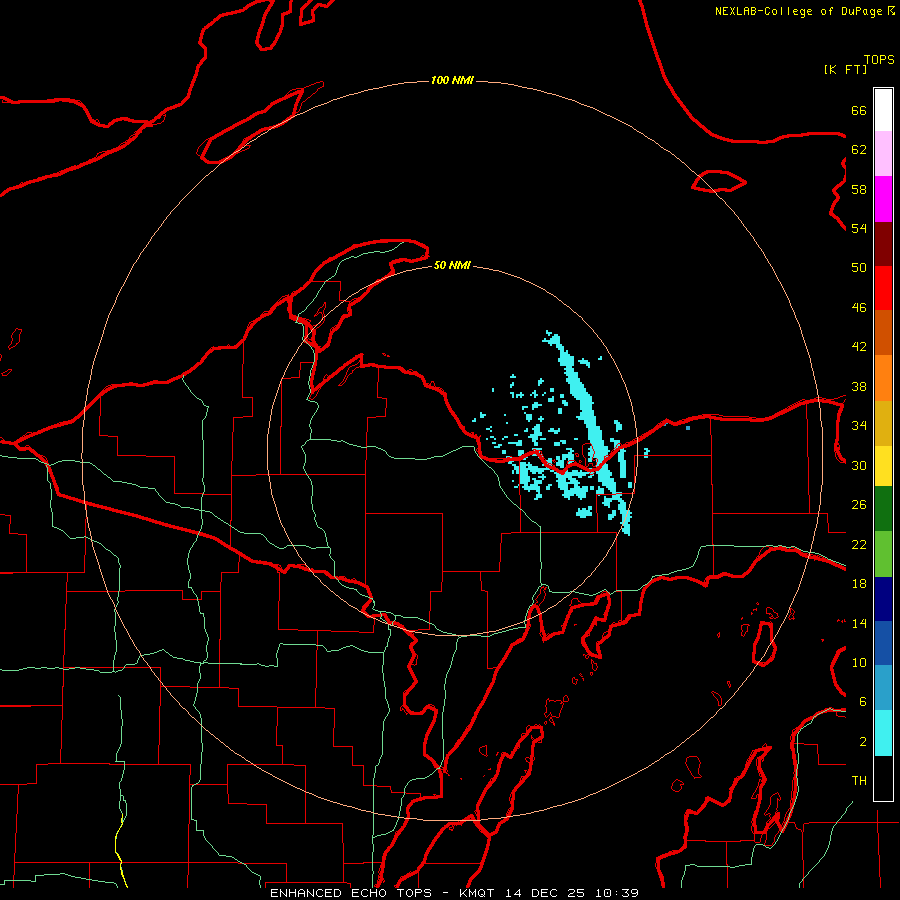Select the navy blue legend swatch
900x900 pixels.
click(x=883, y=599)
